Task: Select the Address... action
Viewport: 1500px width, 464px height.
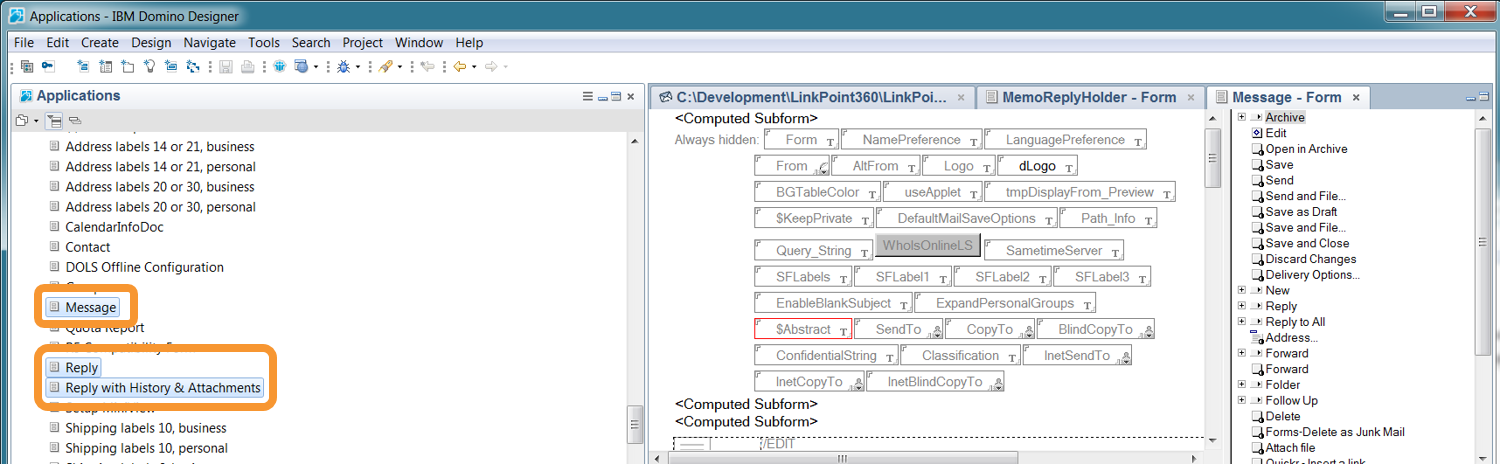Action: point(1291,338)
